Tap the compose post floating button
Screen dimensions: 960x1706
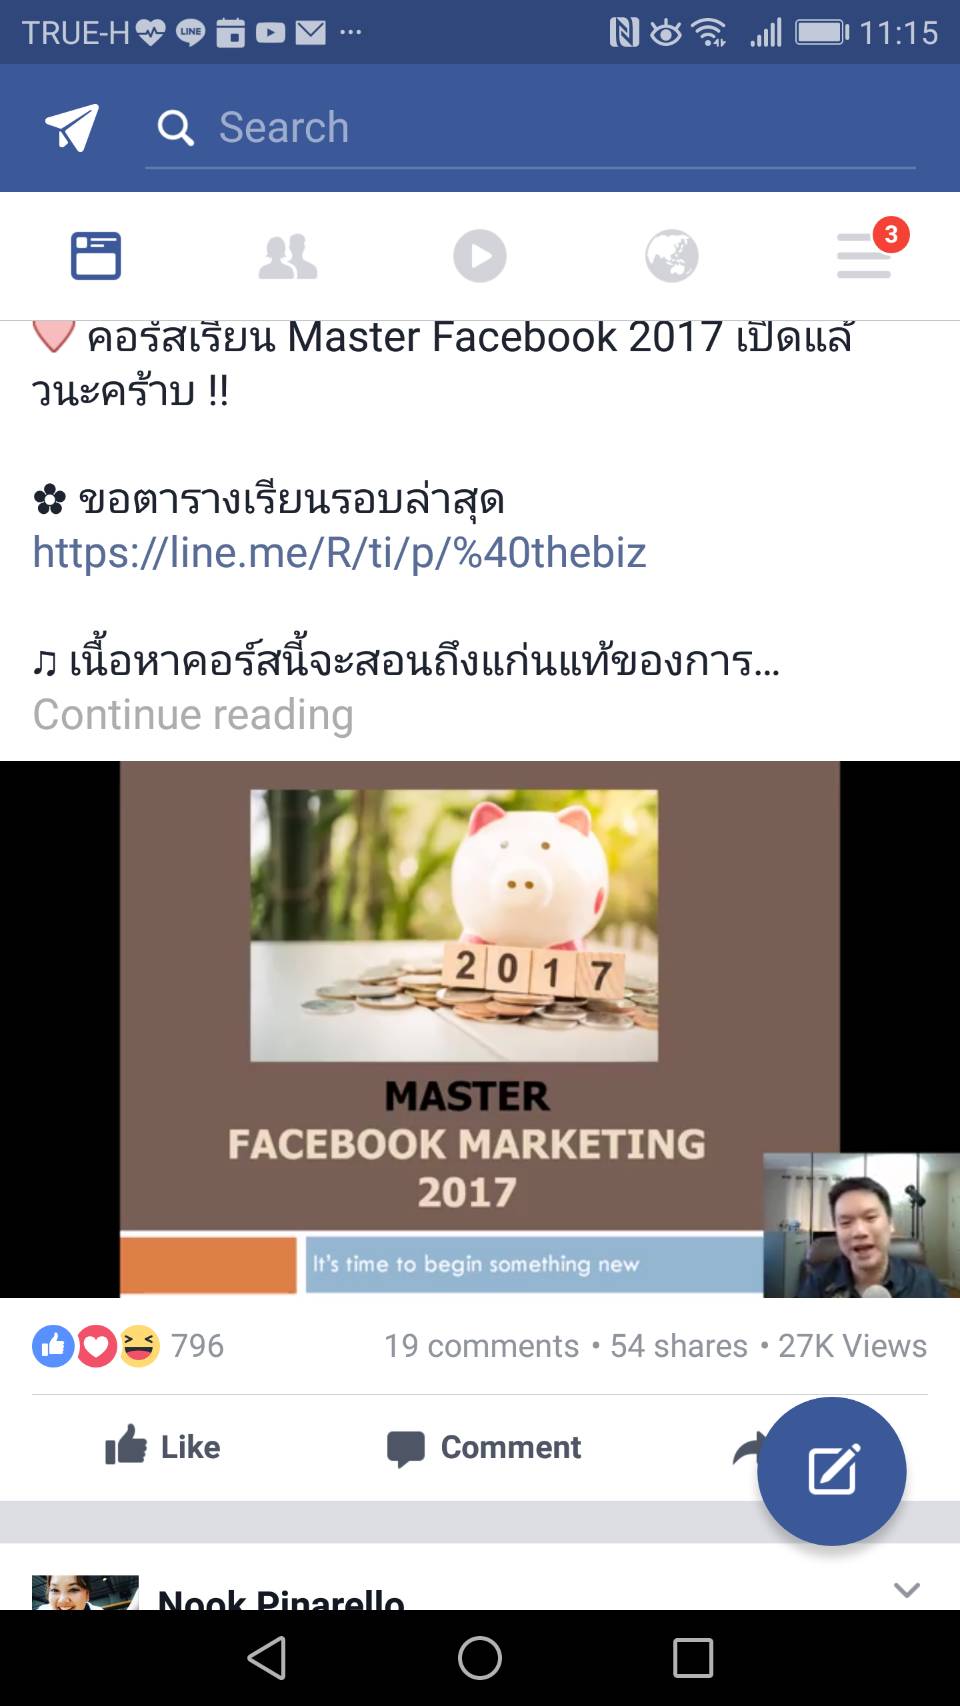pos(832,1471)
